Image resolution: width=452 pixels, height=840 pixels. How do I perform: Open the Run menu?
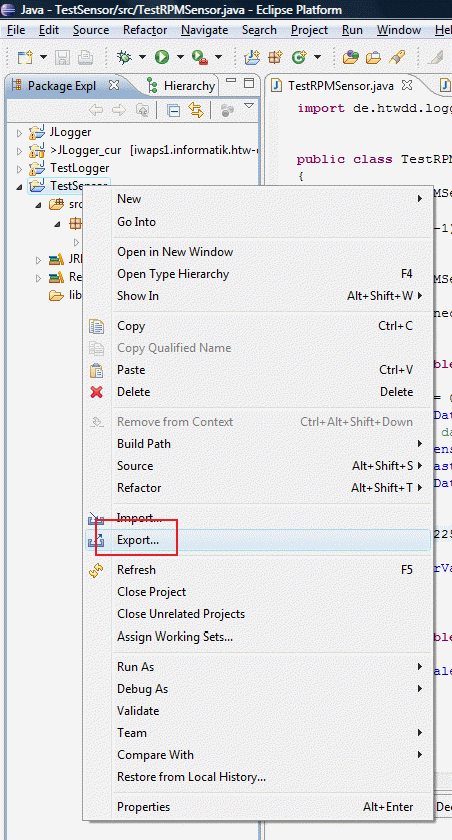click(352, 31)
